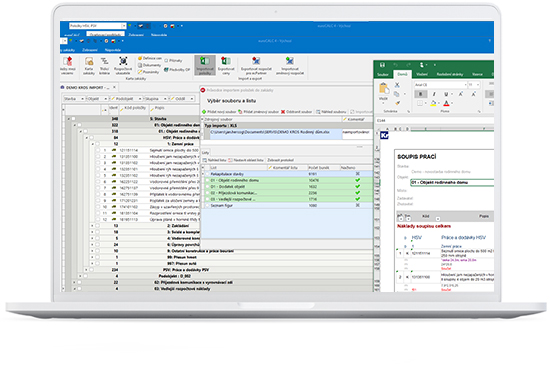Image resolution: width=550 pixels, height=382 pixels.
Task: Open Stavba filter dropdown
Action: (x=82, y=99)
